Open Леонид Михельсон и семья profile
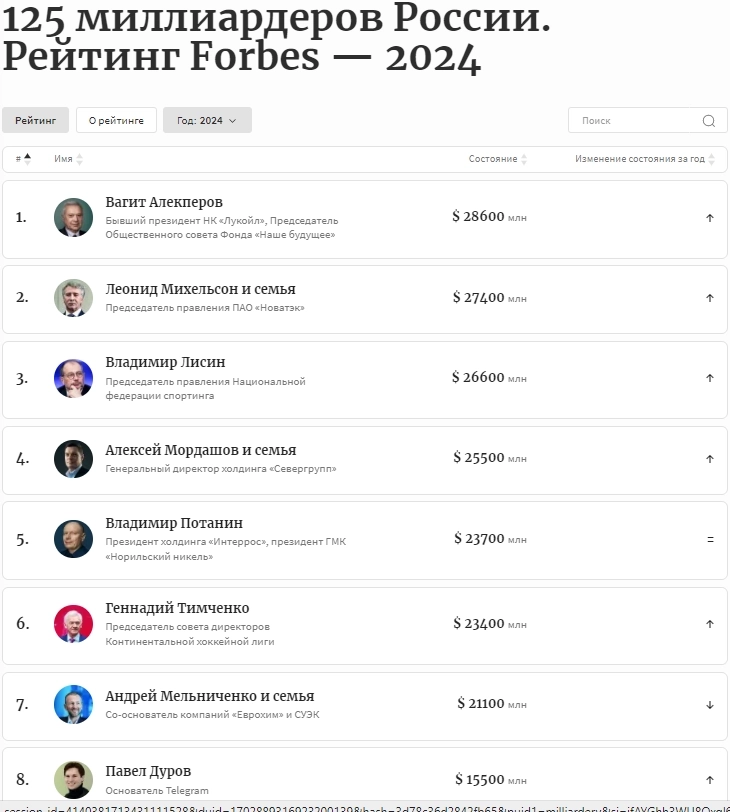 point(200,289)
